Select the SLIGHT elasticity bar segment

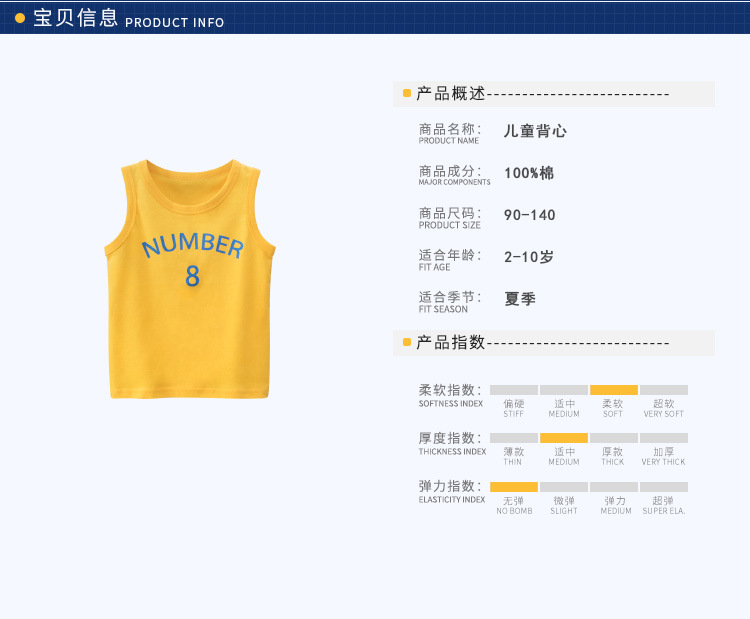click(564, 487)
